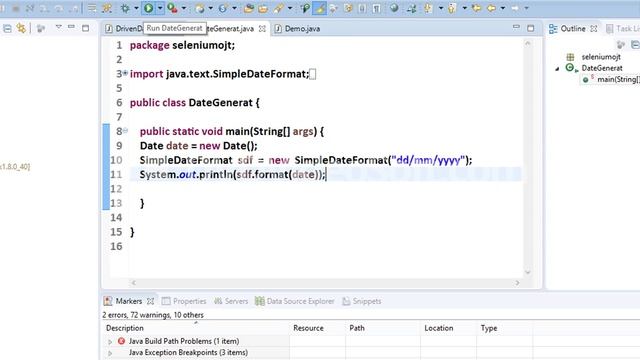Place cursor on System.out.println line 11

tap(233, 175)
